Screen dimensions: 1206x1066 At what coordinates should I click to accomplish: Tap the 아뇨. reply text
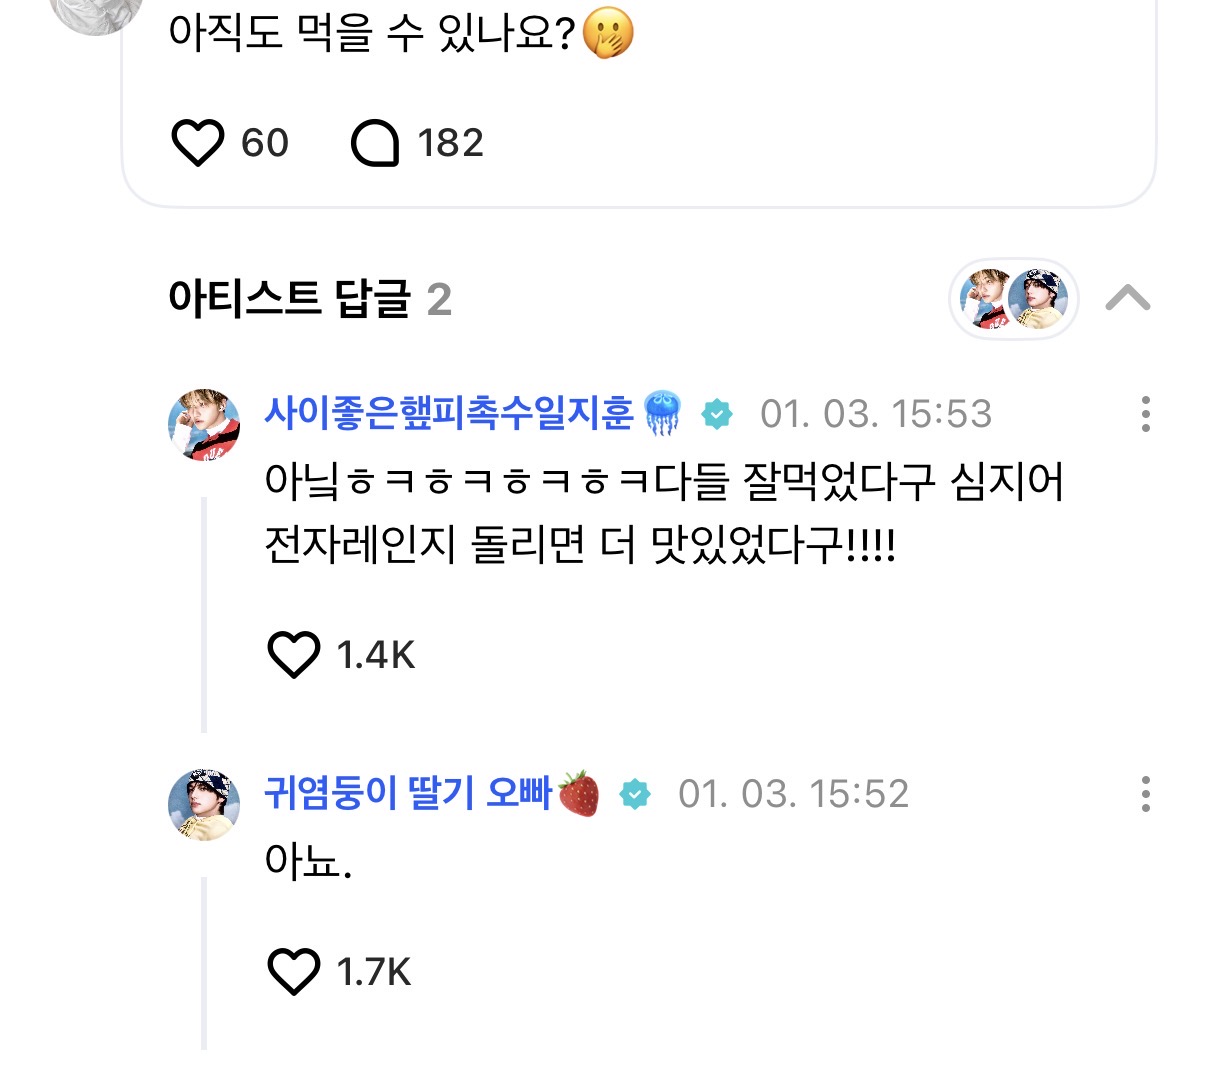(308, 861)
